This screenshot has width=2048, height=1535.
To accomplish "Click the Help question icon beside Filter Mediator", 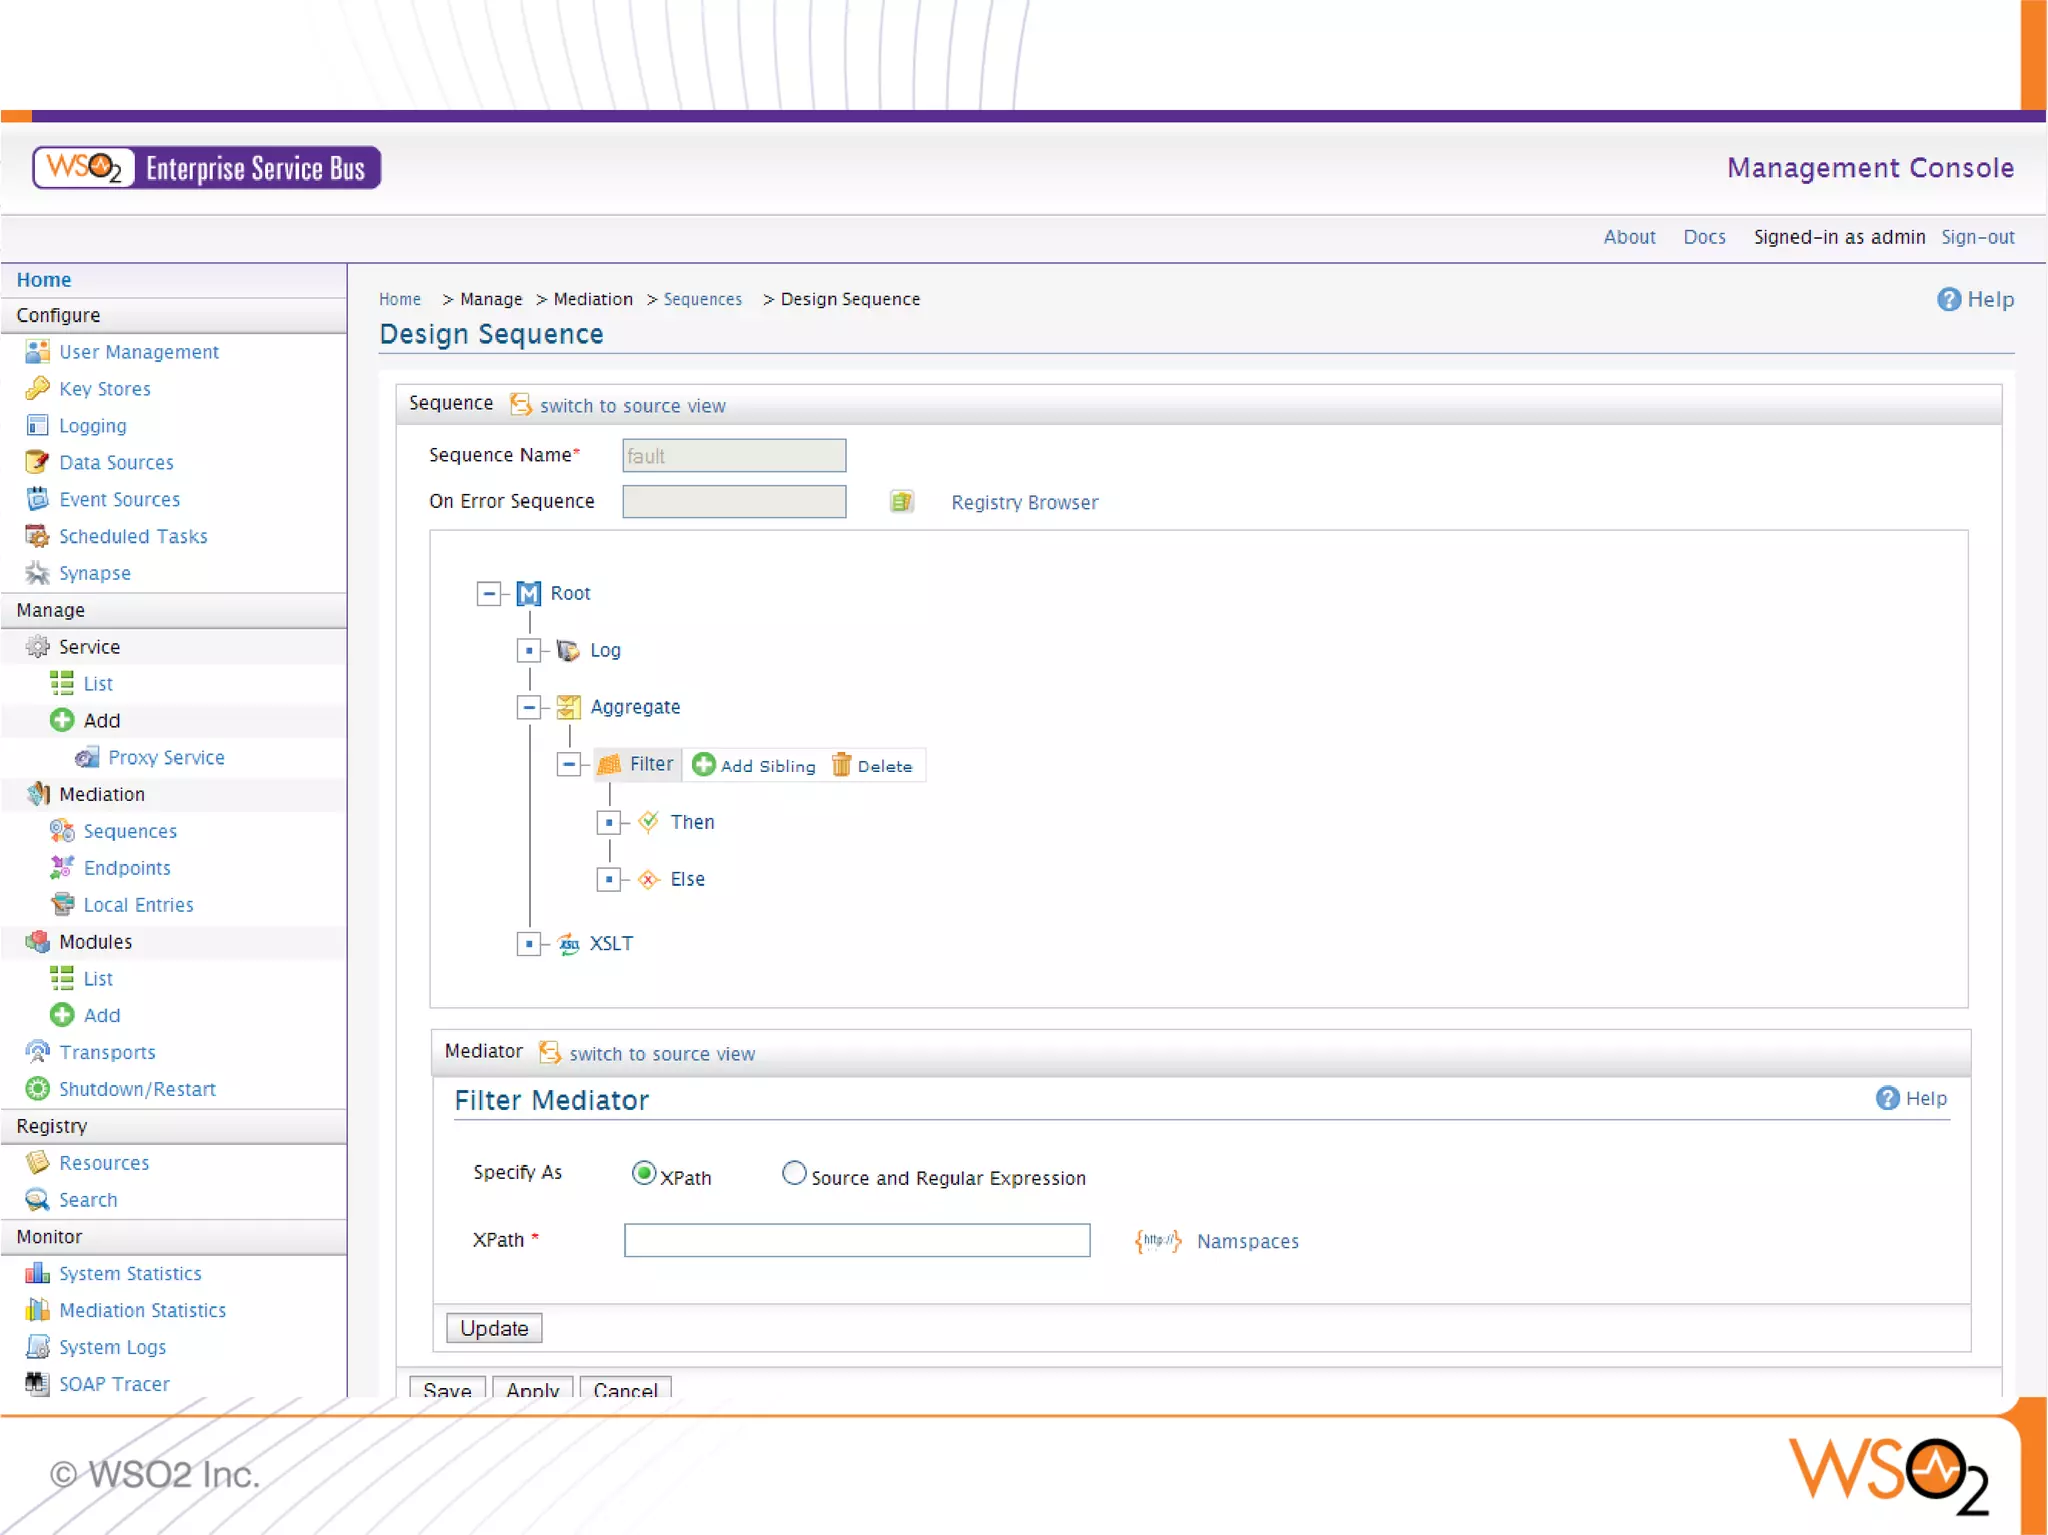I will 1887,1098.
